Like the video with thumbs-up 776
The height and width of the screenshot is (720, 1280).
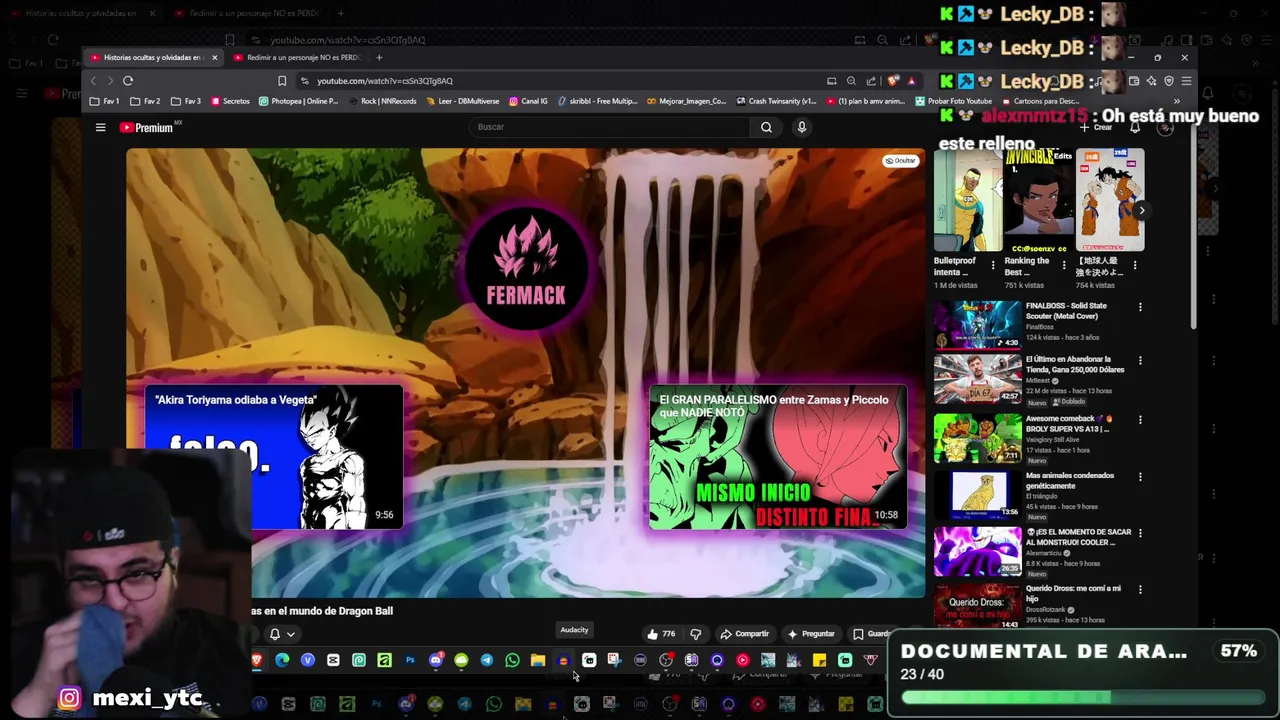[660, 634]
